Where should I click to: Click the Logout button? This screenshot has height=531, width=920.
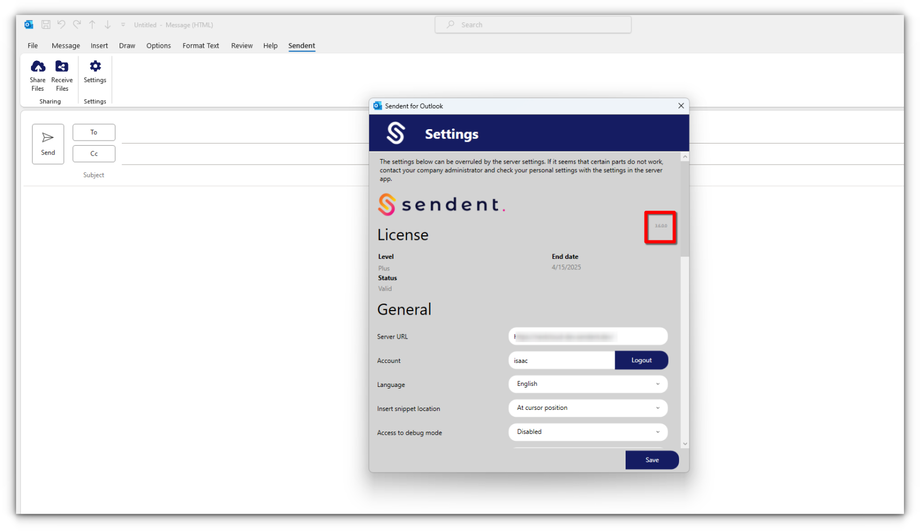(641, 360)
